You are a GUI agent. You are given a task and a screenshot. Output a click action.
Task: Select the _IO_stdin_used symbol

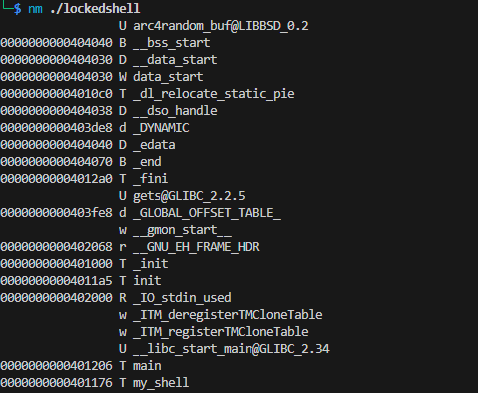click(x=182, y=297)
